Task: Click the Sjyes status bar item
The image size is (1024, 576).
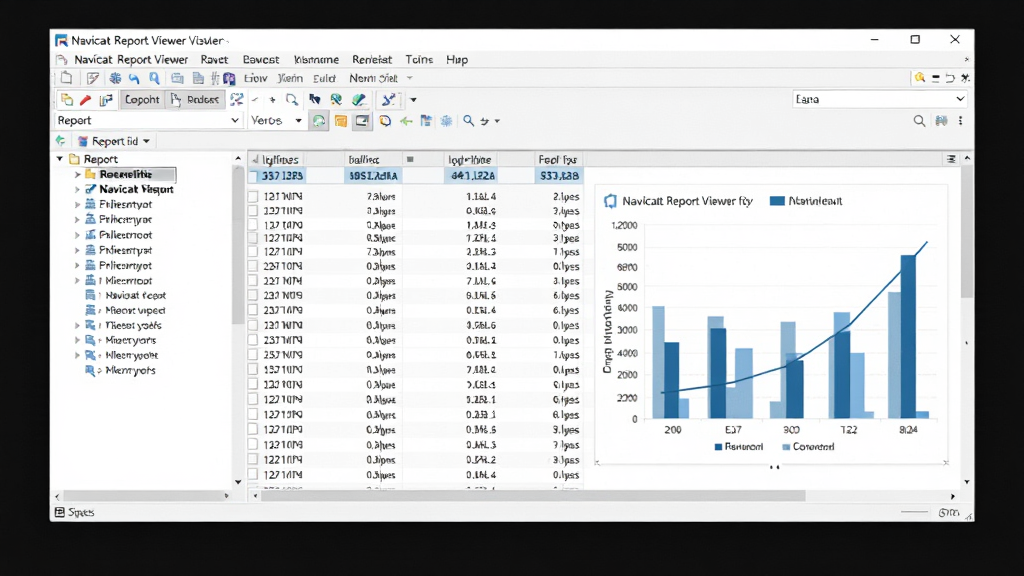Action: 74,513
